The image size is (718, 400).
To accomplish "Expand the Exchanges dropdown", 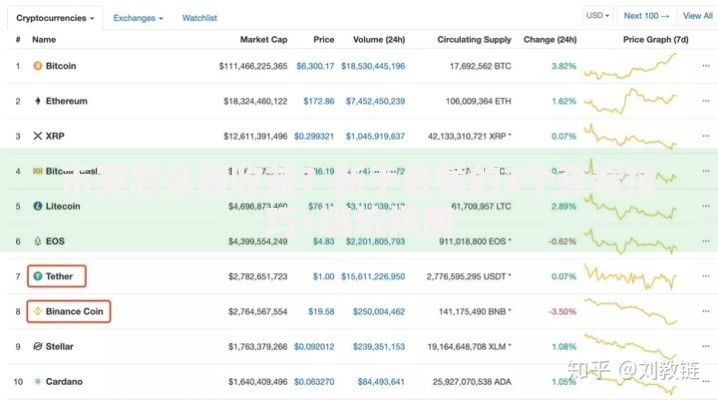I will tap(138, 18).
